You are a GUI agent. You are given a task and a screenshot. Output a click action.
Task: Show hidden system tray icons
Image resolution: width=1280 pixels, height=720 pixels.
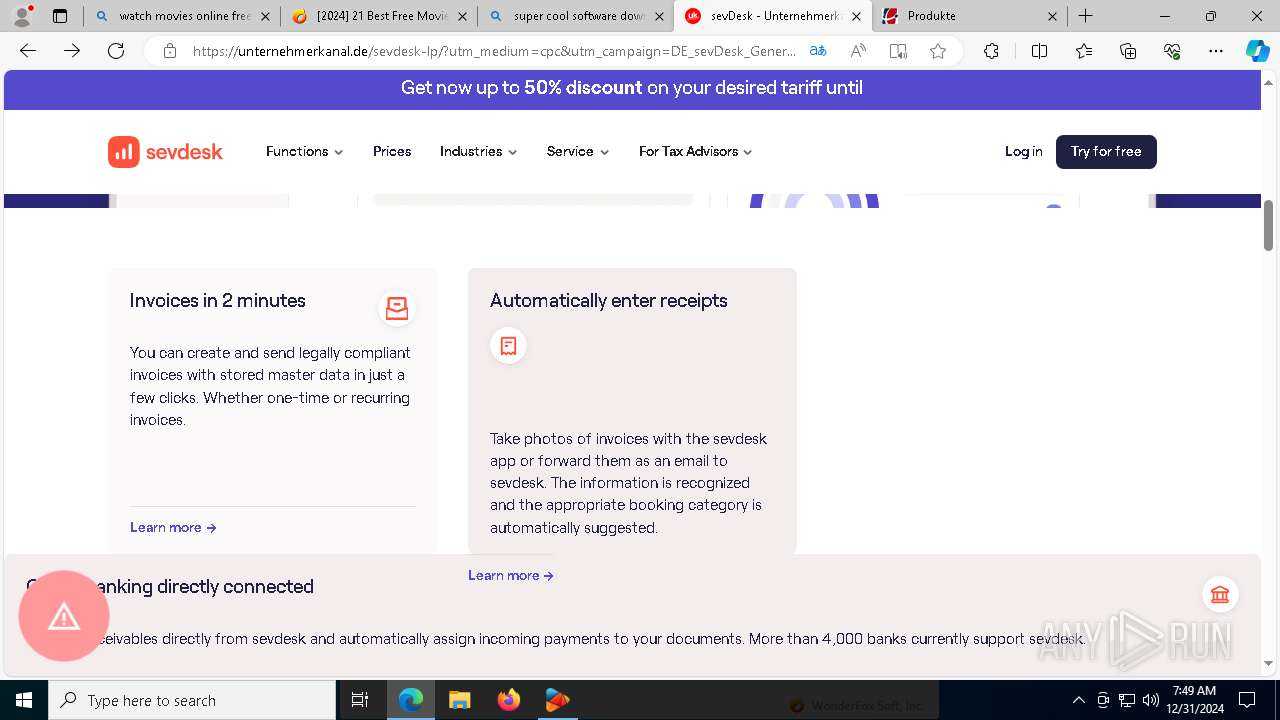1078,700
